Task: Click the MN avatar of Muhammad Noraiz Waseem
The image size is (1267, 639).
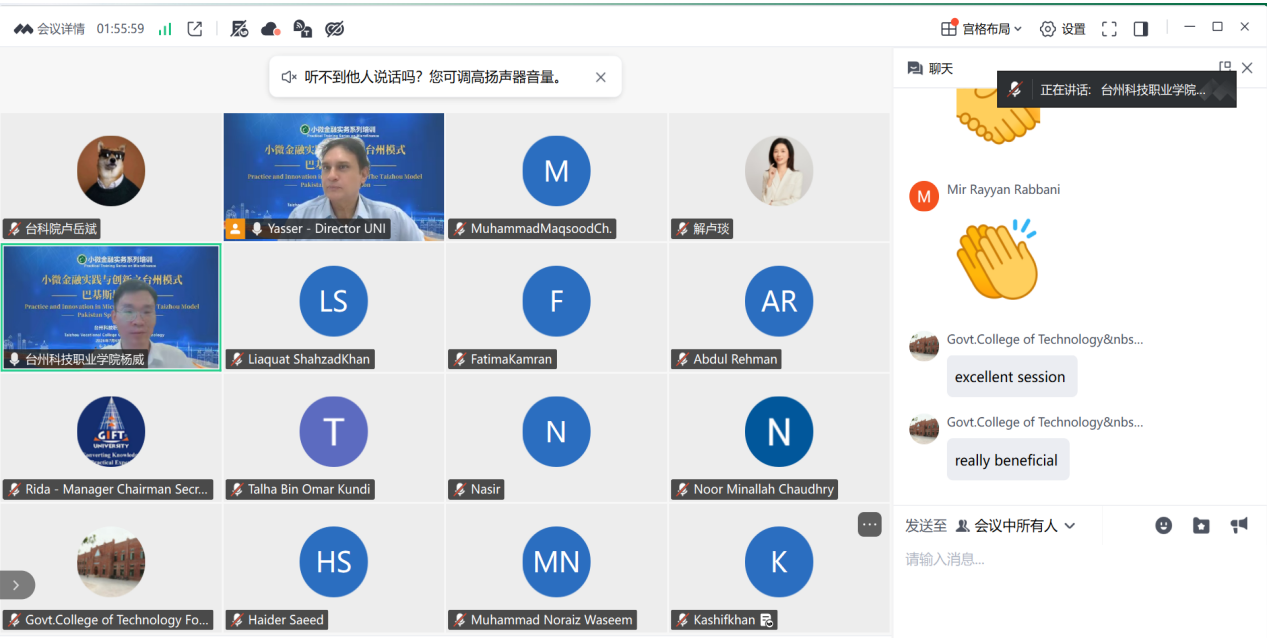Action: [556, 562]
